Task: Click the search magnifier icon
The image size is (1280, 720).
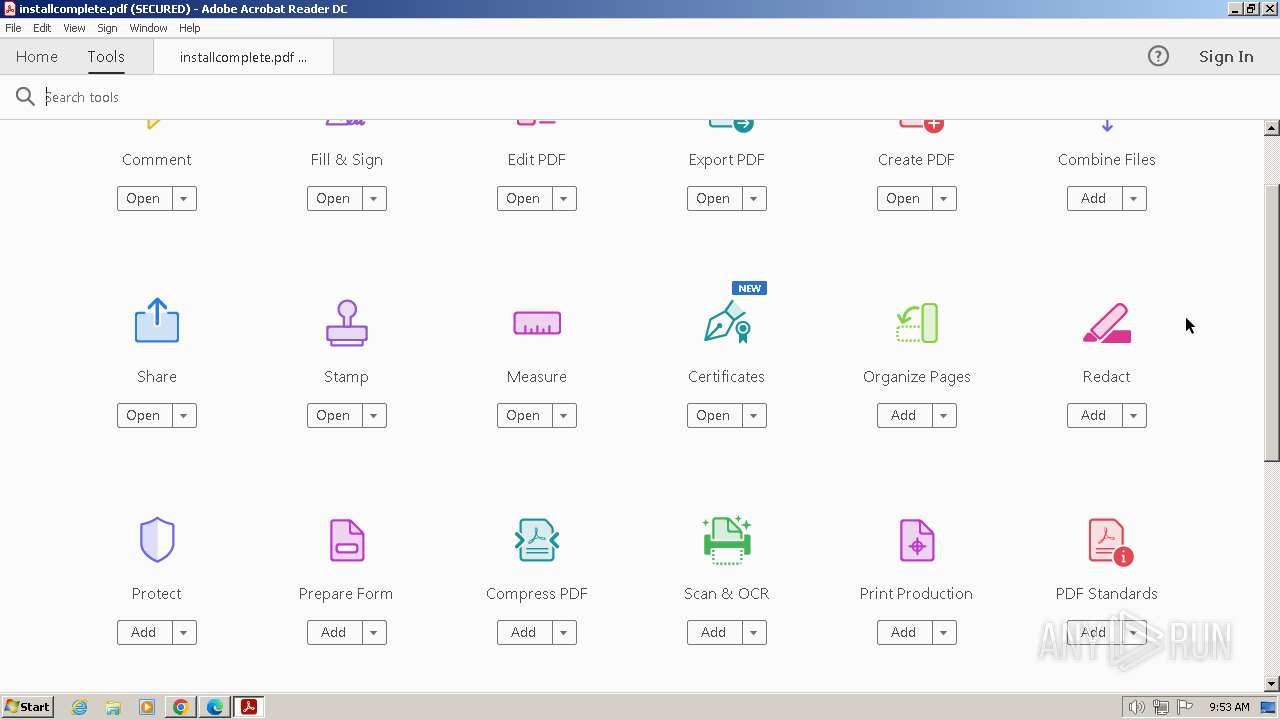Action: [25, 97]
